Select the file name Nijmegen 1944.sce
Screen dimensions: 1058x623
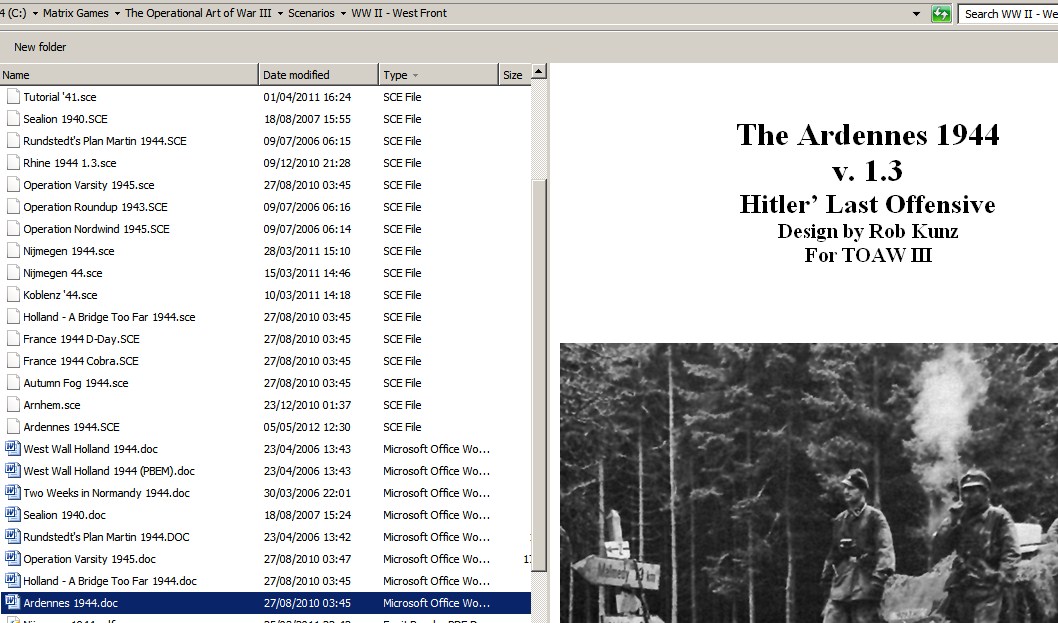click(x=69, y=251)
